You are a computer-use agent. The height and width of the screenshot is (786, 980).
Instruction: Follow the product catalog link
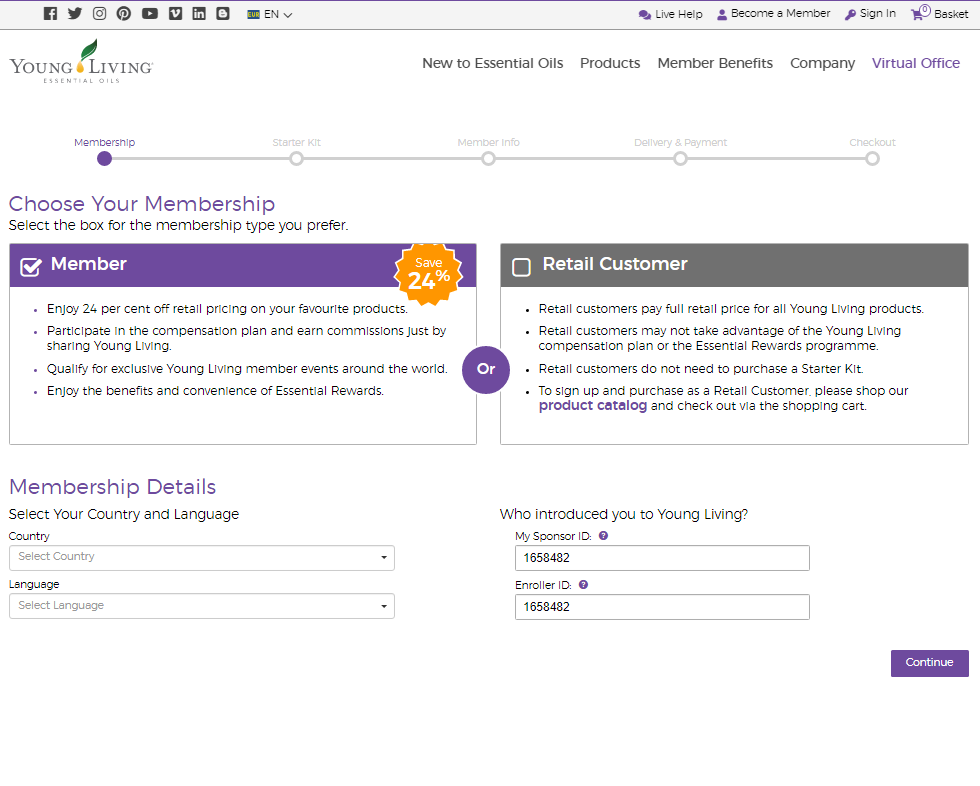pyautogui.click(x=592, y=405)
